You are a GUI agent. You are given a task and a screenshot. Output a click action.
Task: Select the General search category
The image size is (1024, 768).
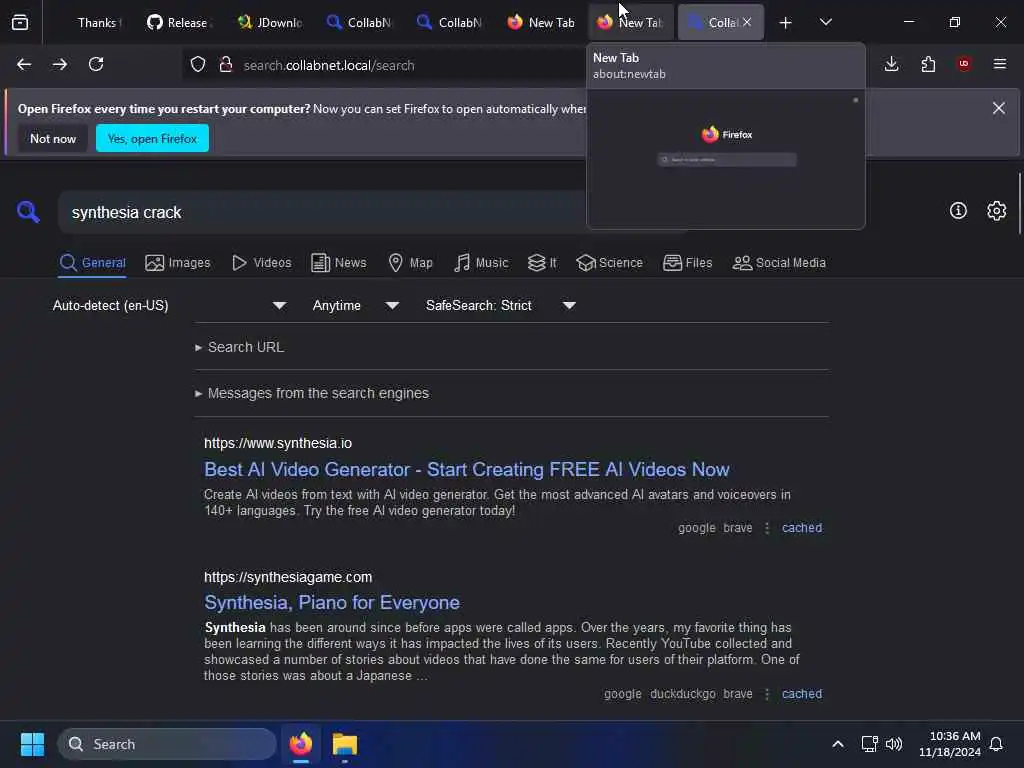click(x=92, y=263)
